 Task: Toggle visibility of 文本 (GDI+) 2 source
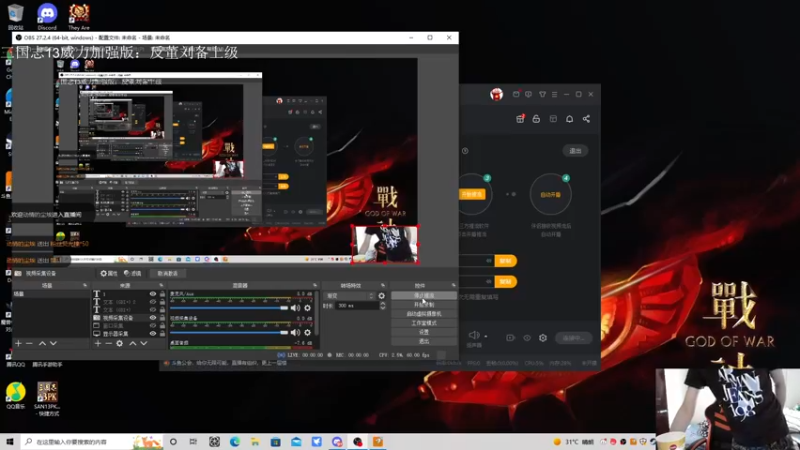(153, 302)
